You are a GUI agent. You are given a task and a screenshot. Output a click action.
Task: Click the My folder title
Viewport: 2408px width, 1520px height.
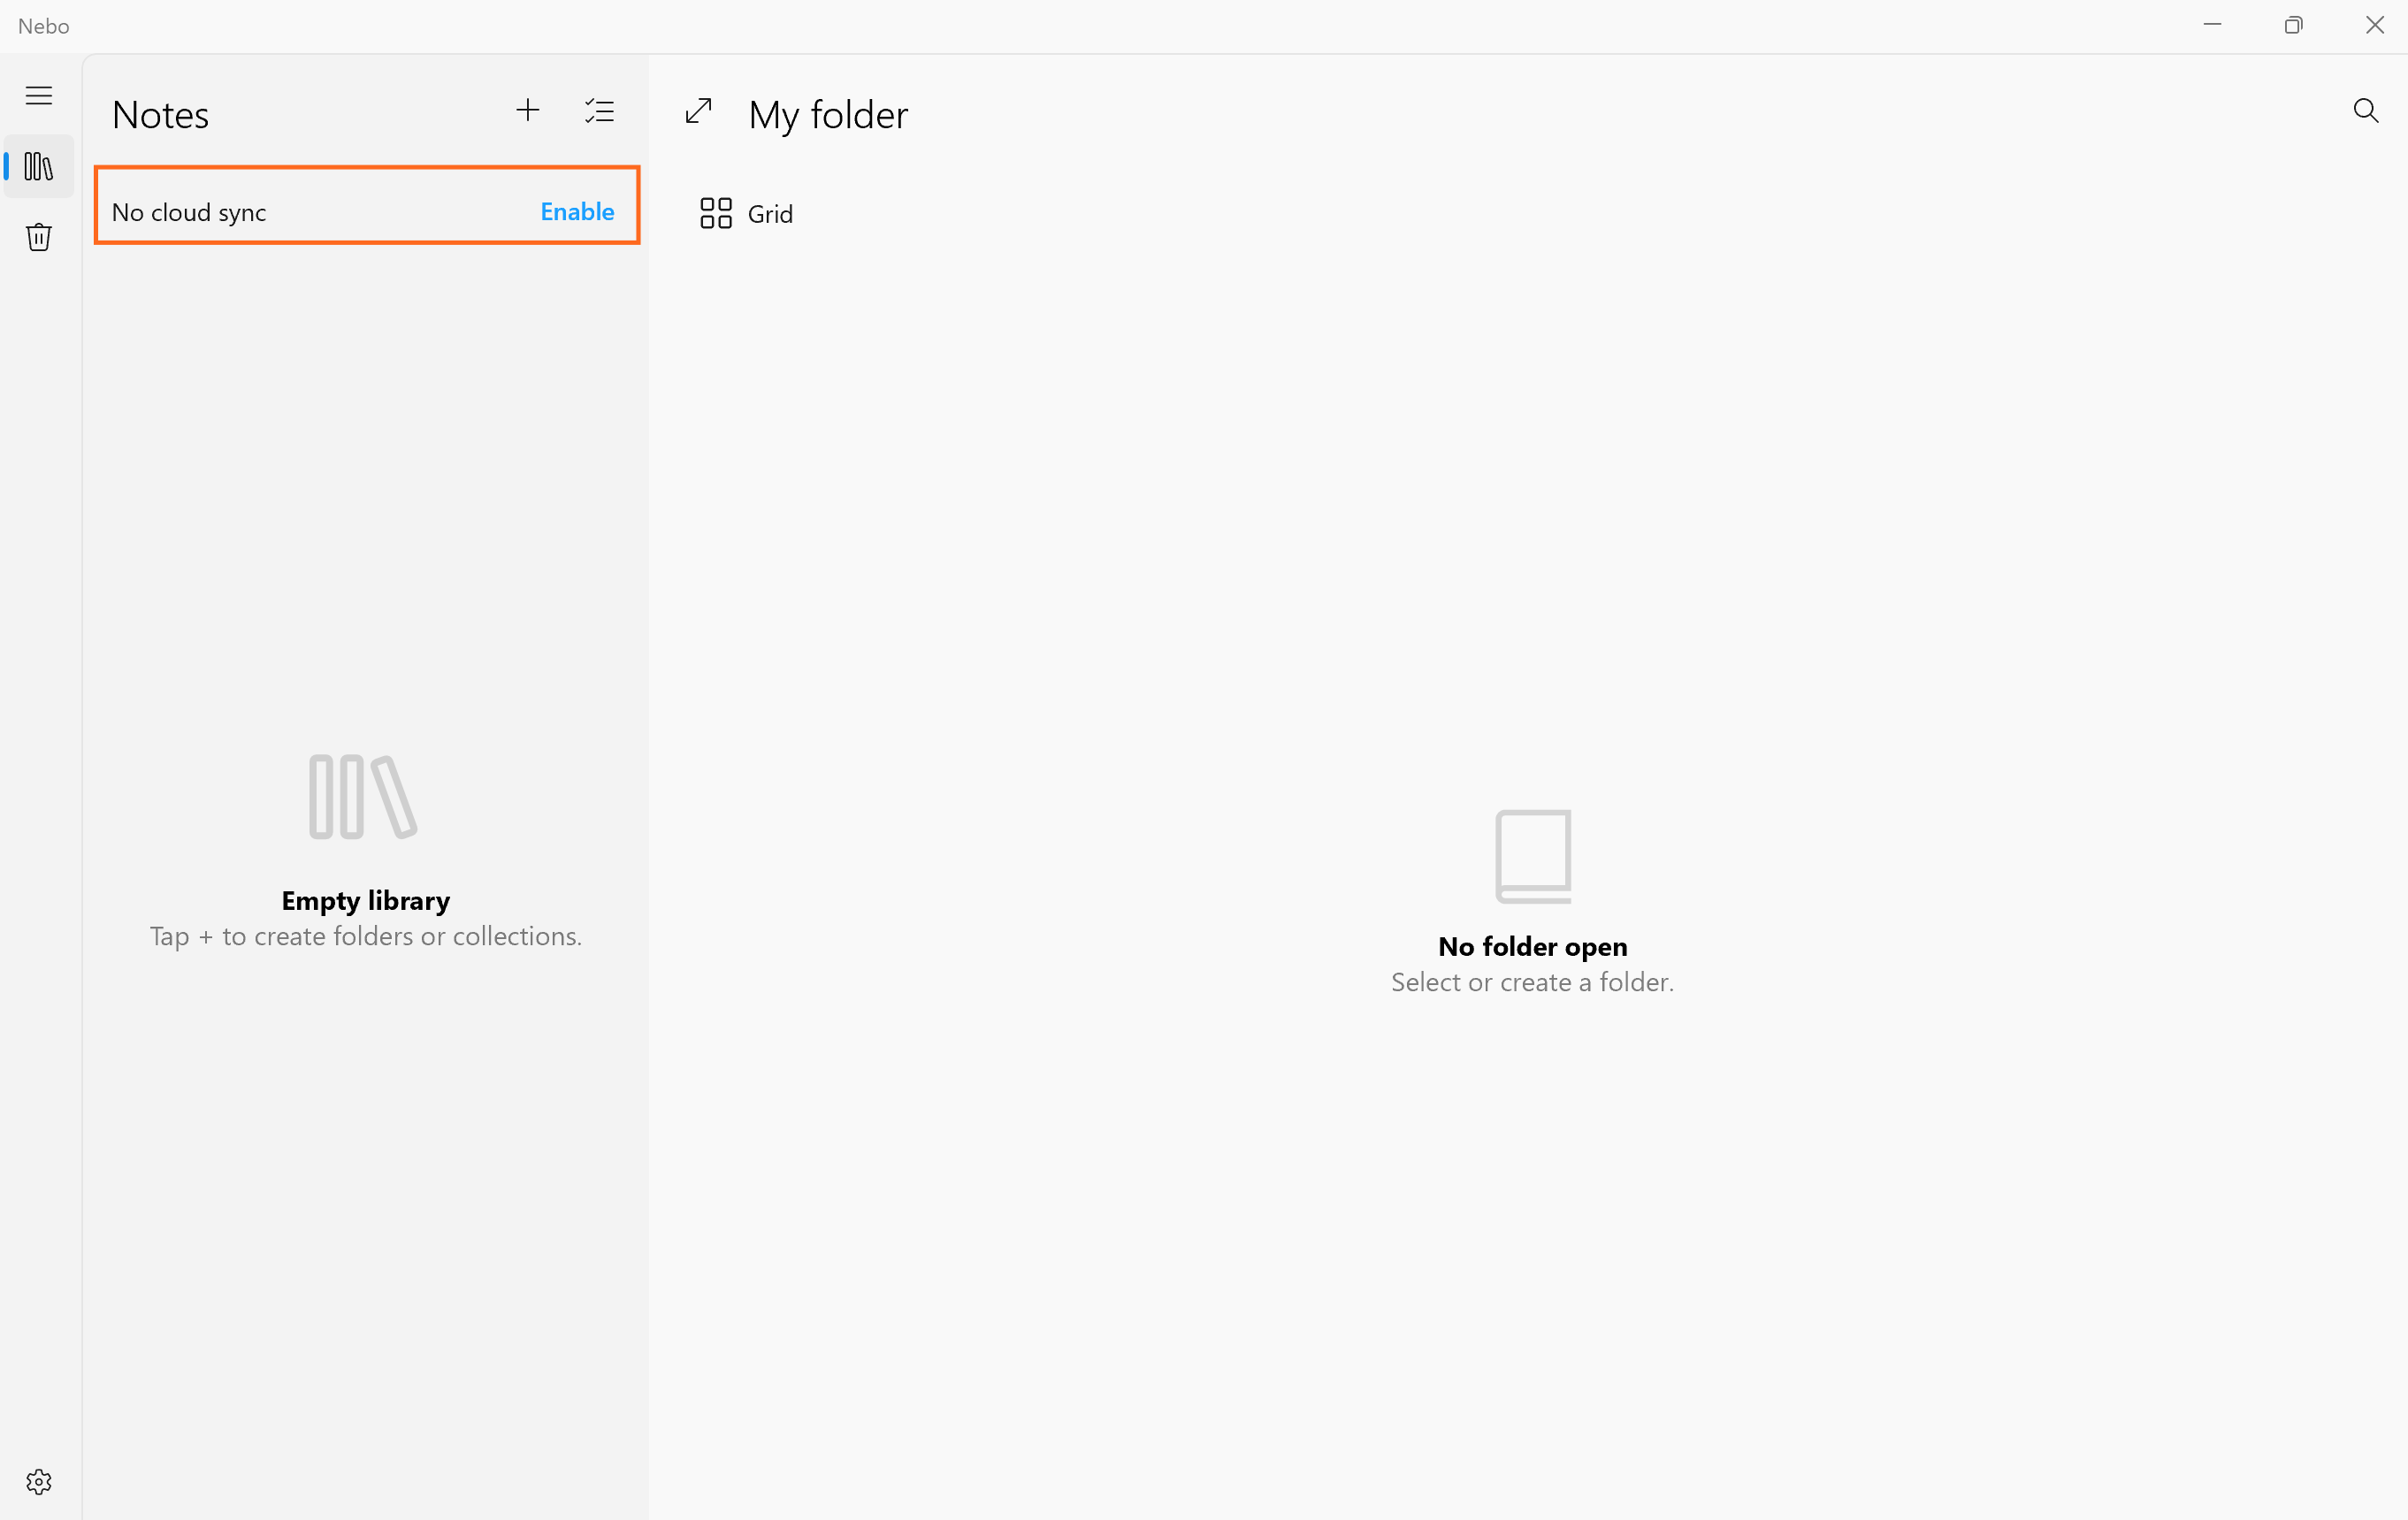click(828, 115)
